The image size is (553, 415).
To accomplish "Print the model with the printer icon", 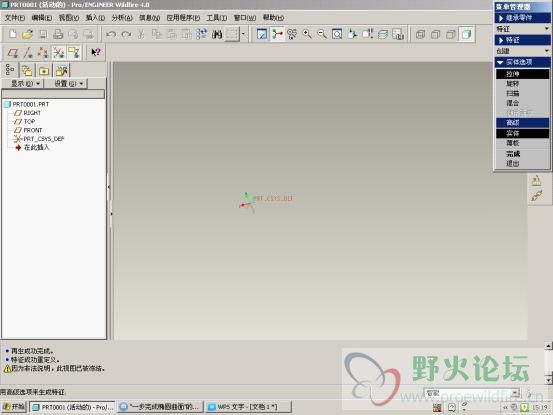I will pos(58,34).
